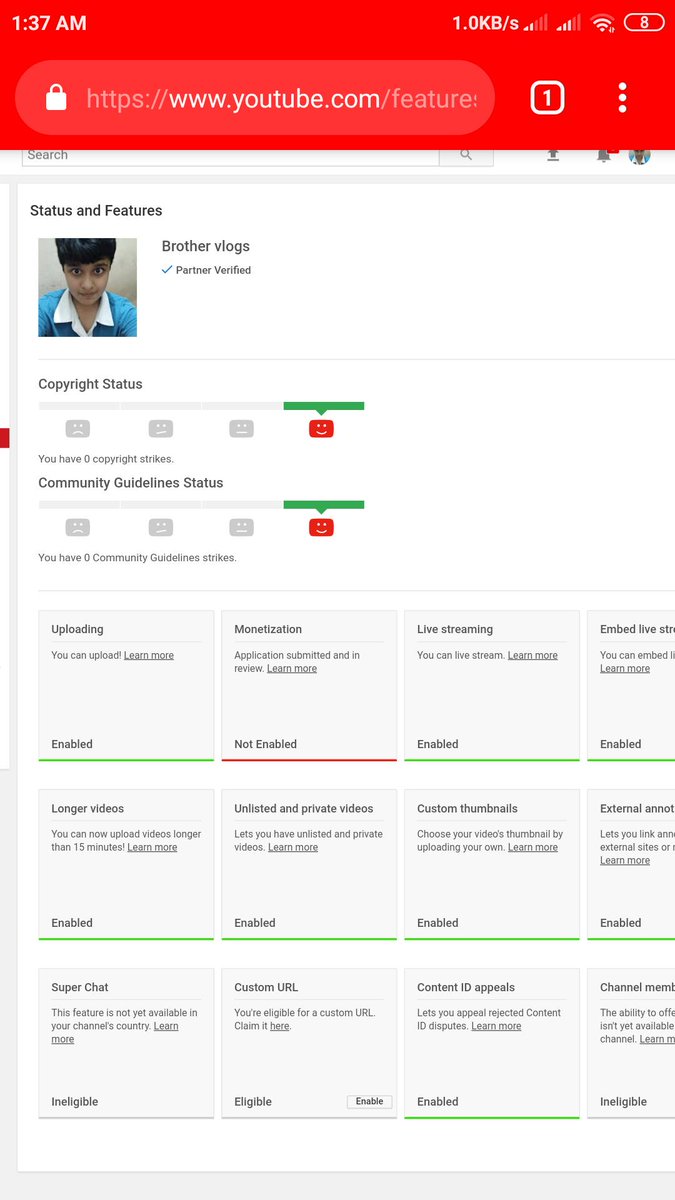Screen dimensions: 675x1200
Task: Click the upload video arrow icon
Action: click(x=552, y=155)
